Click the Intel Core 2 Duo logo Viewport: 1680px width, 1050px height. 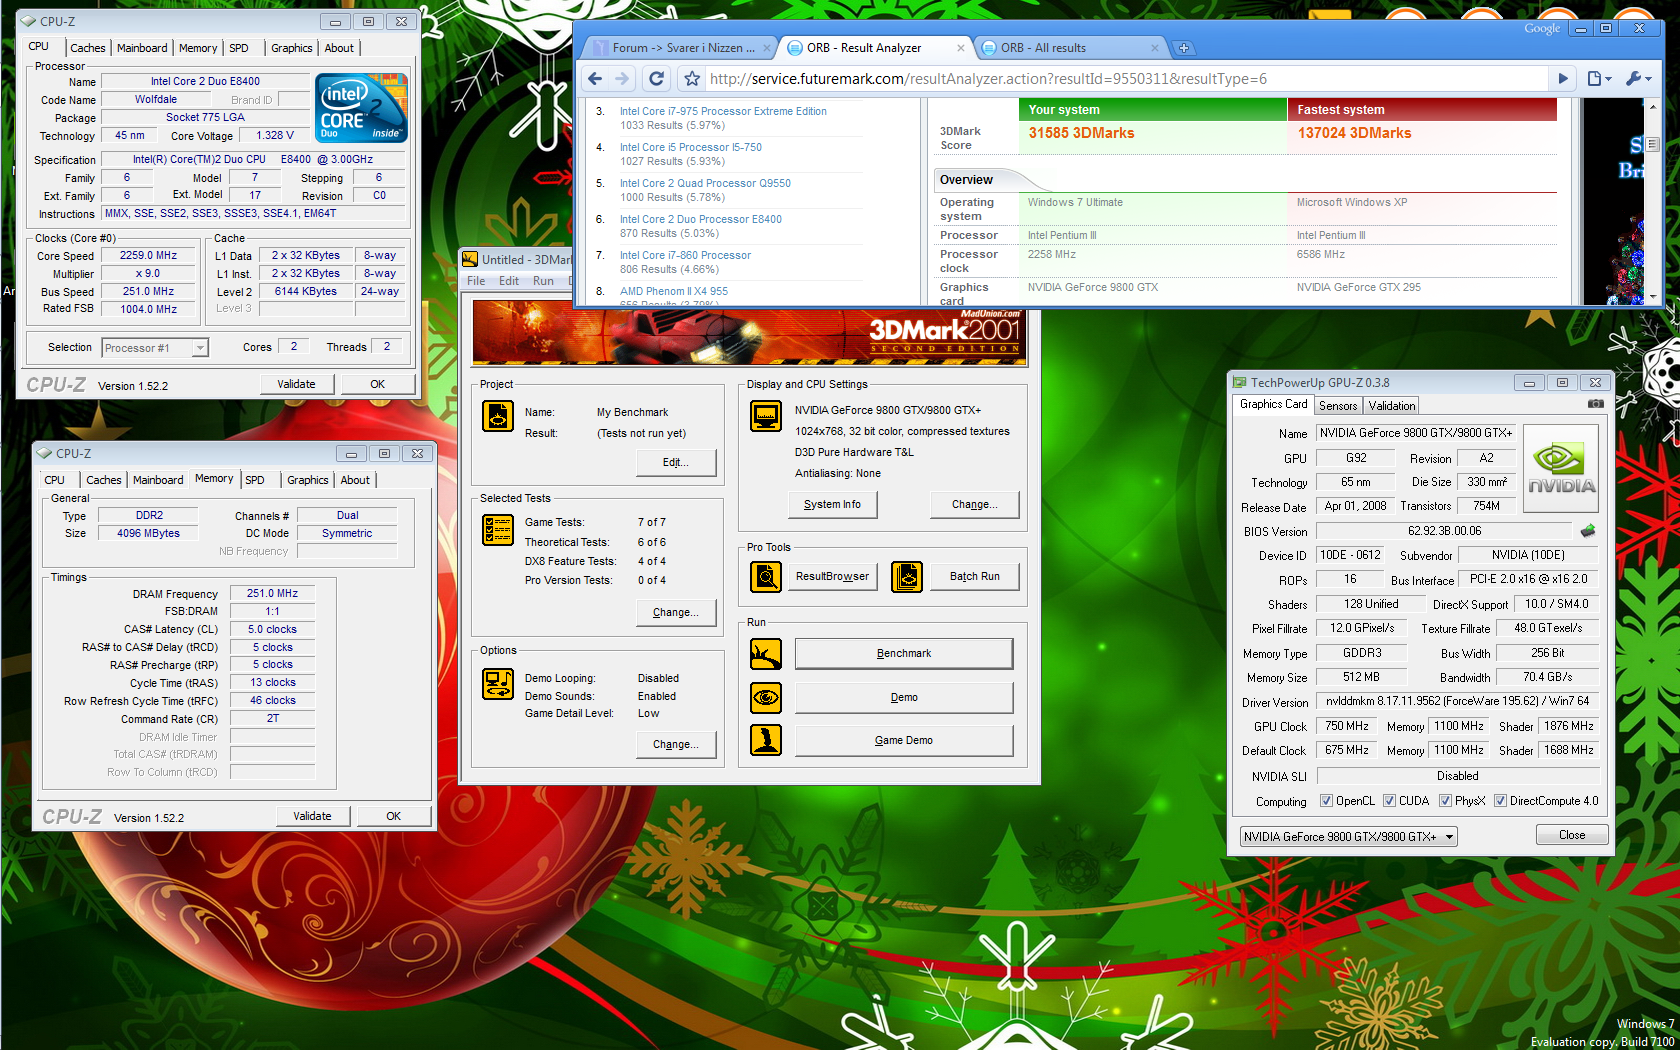pos(362,108)
